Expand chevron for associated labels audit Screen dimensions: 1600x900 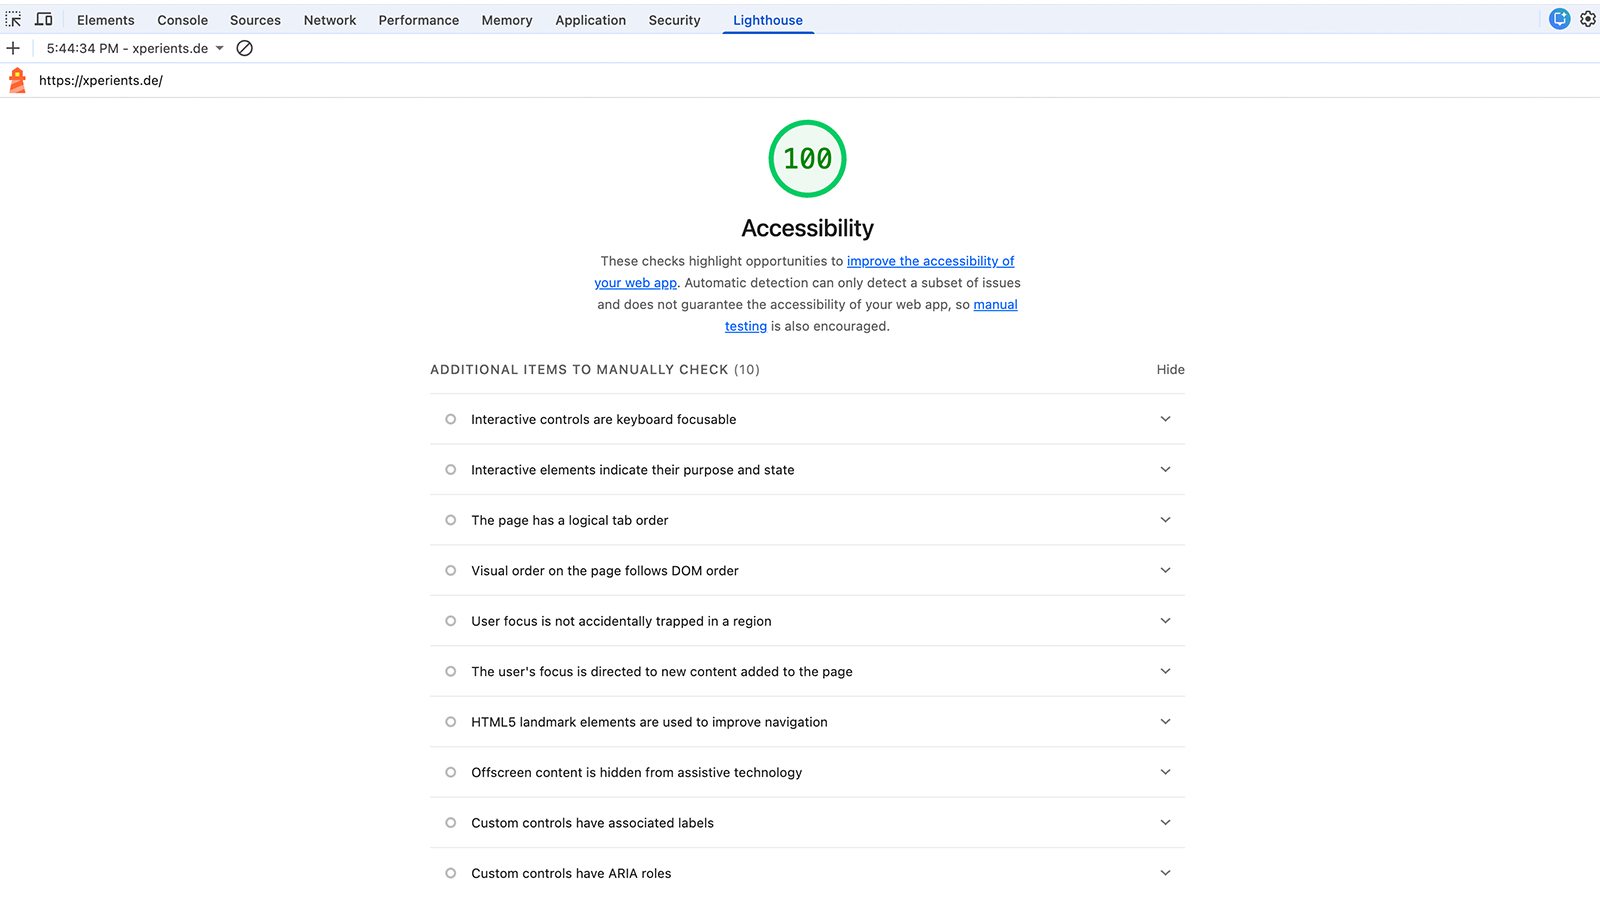(x=1165, y=823)
